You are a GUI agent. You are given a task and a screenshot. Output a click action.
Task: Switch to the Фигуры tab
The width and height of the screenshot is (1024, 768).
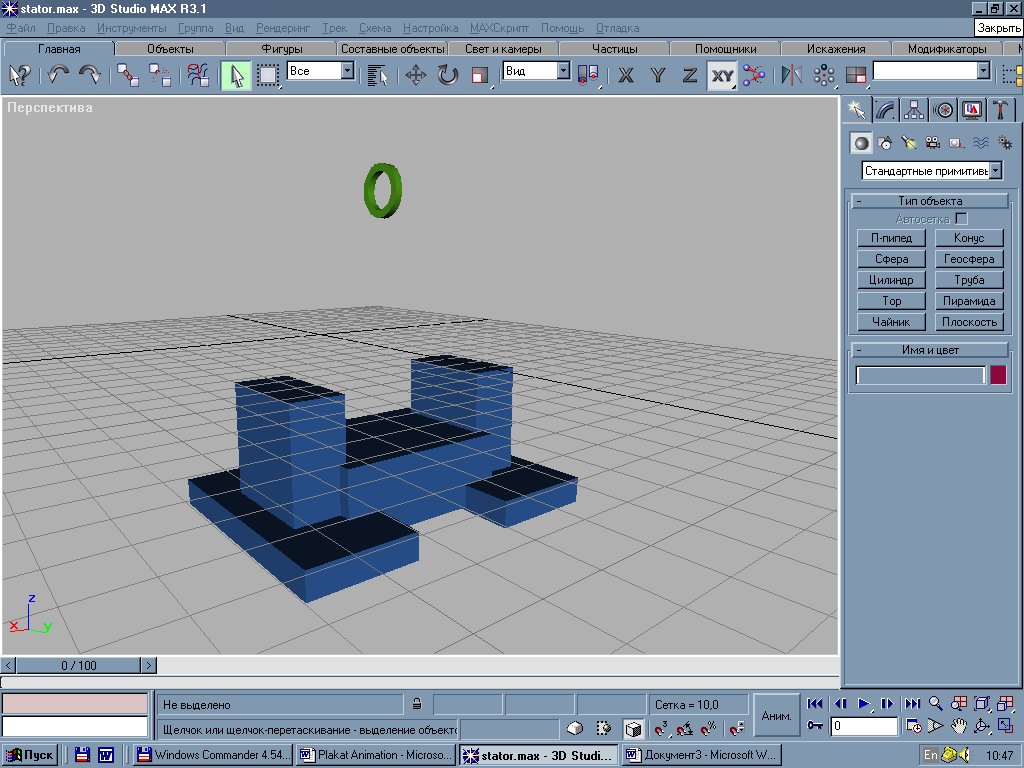coord(281,48)
